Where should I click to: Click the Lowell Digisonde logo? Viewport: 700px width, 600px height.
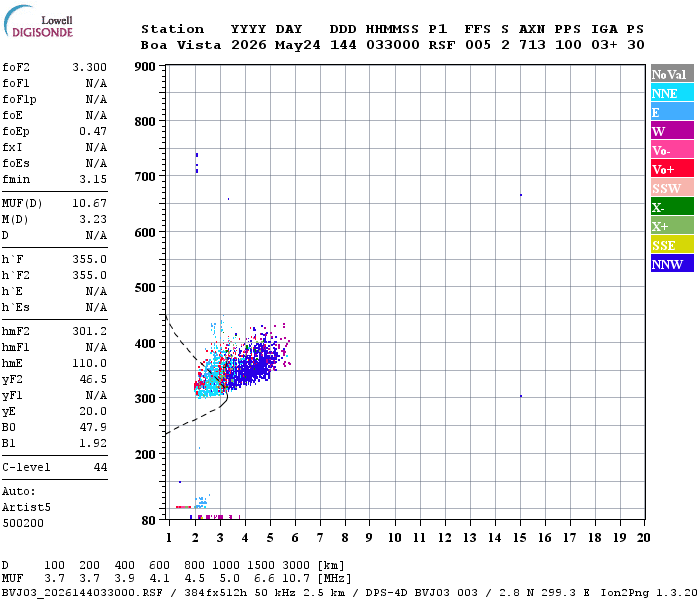(38, 21)
